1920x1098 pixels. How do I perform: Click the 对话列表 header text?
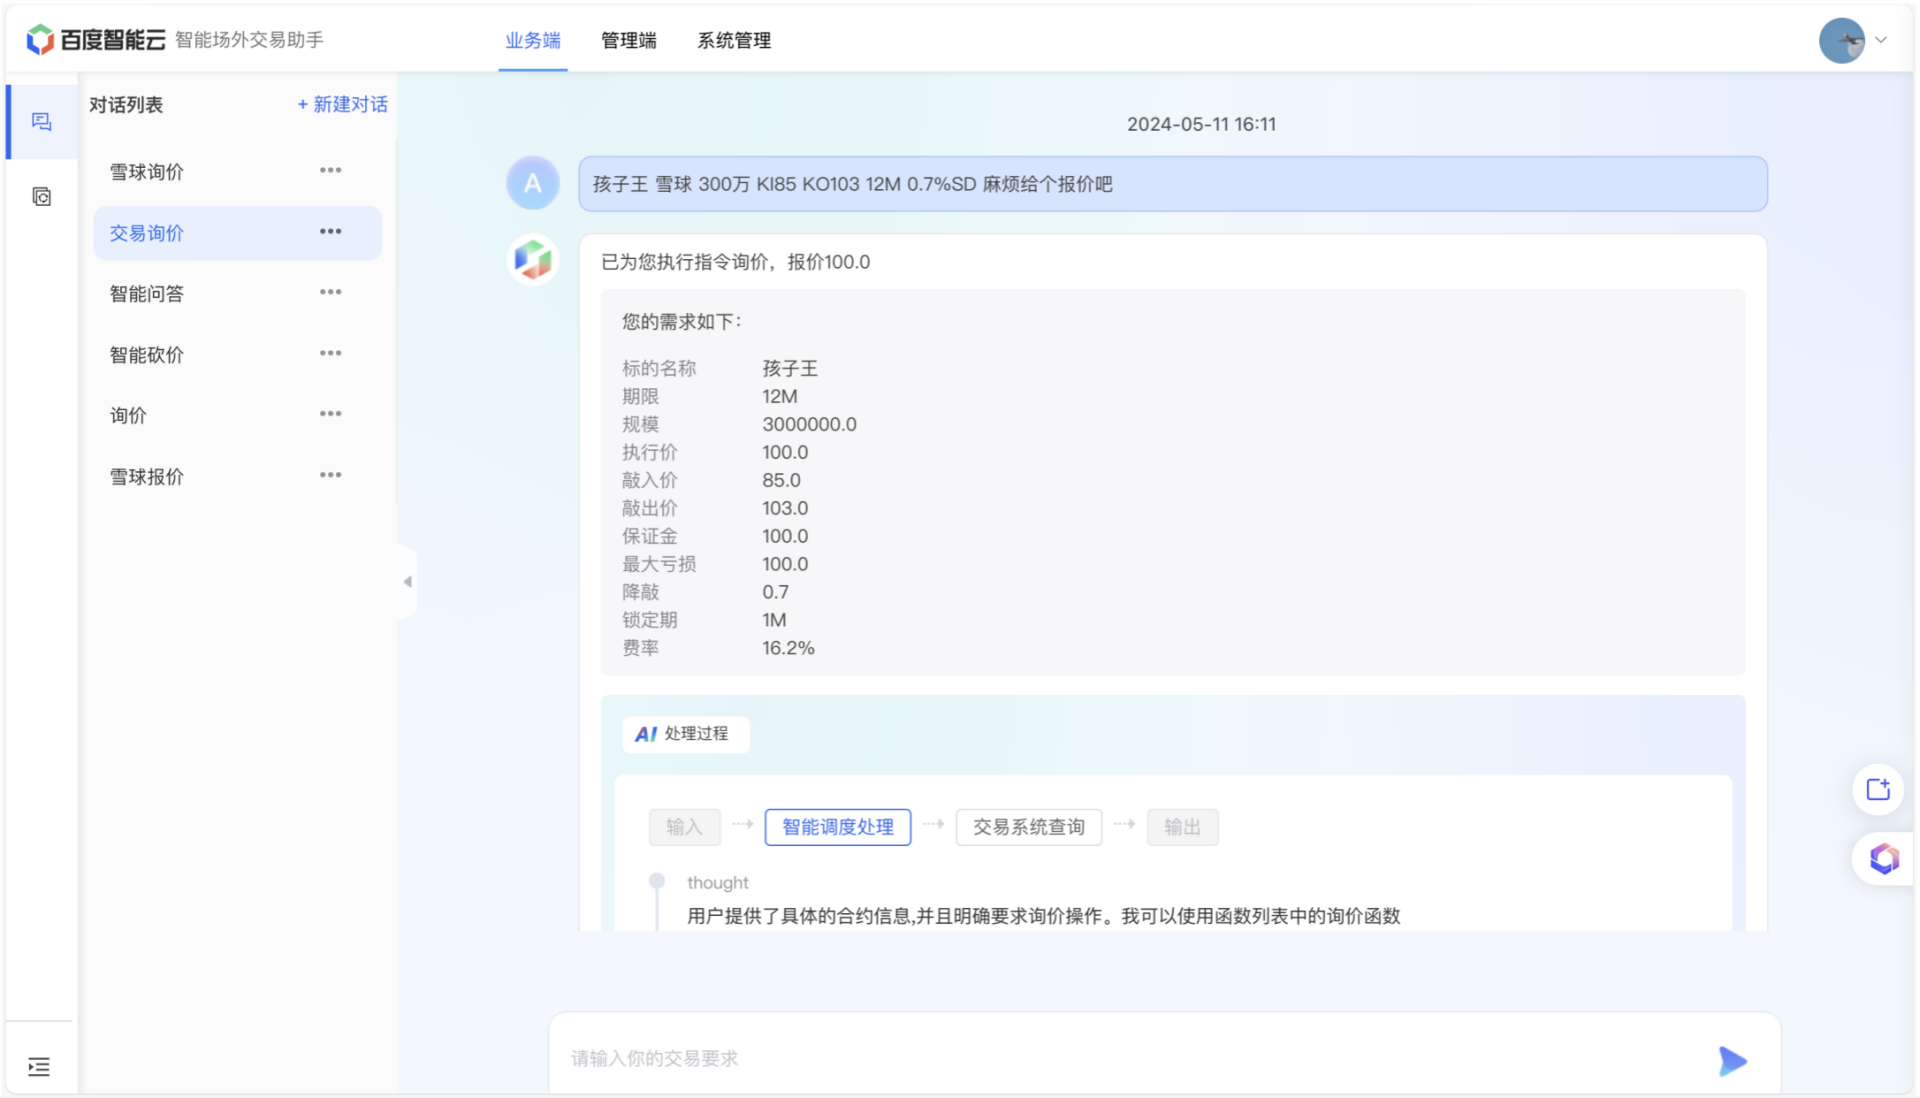[x=126, y=105]
